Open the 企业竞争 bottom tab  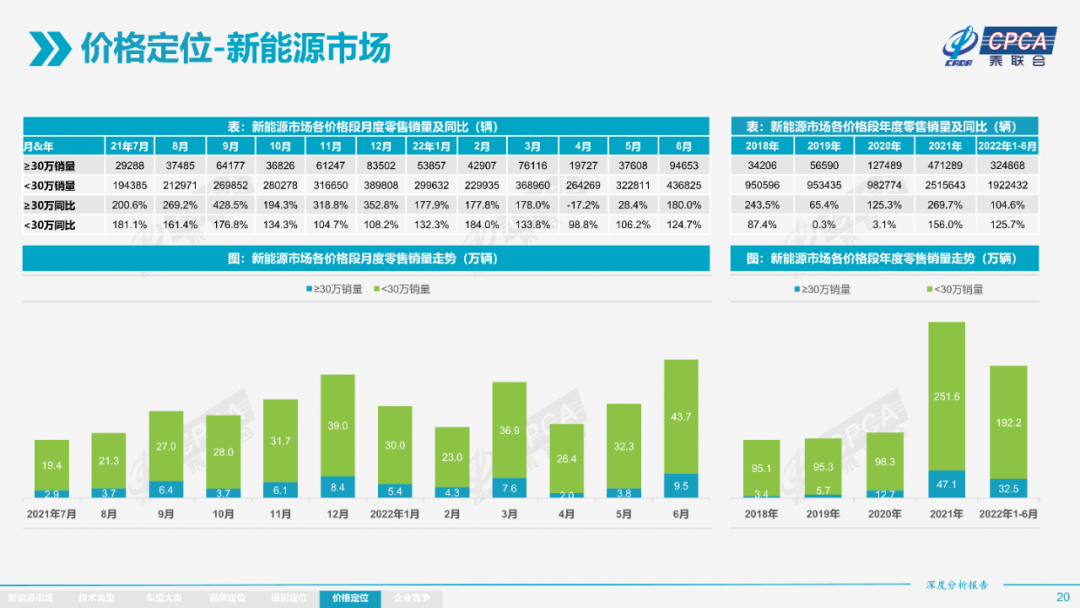[412, 598]
